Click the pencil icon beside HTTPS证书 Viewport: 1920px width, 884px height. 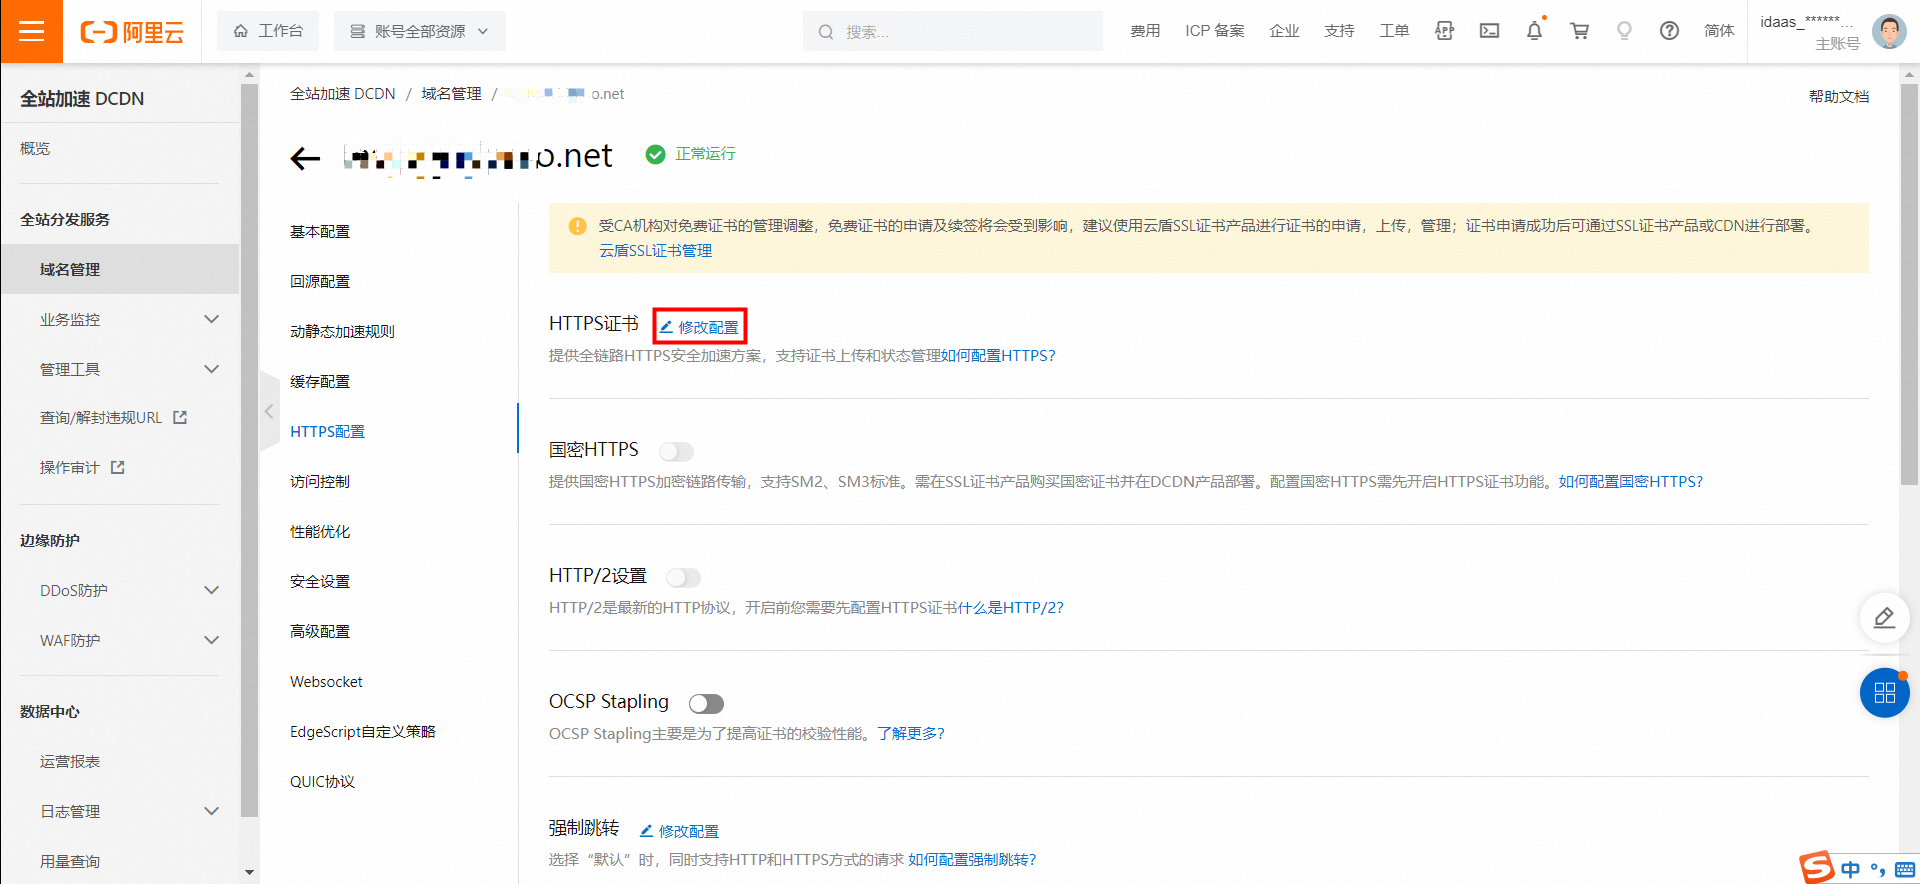tap(666, 327)
